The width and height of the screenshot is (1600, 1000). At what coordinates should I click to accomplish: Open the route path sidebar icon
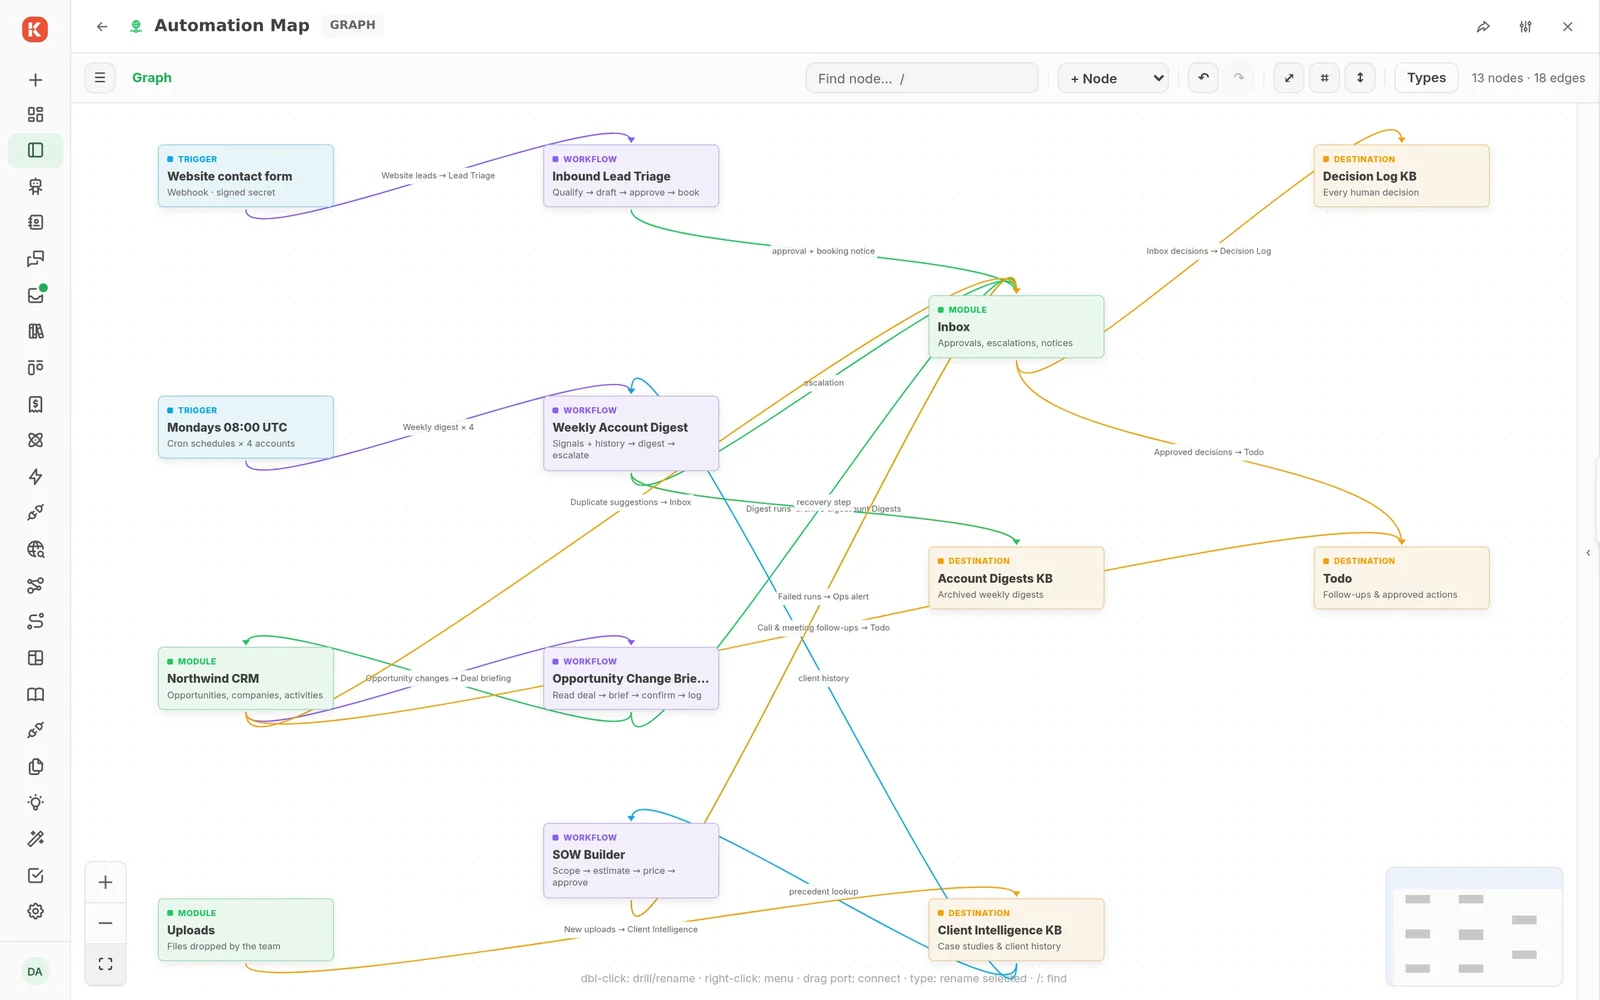35,622
